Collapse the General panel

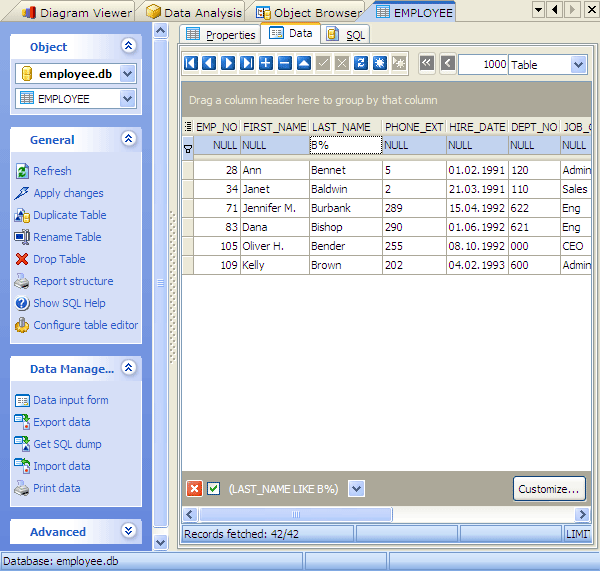129,139
